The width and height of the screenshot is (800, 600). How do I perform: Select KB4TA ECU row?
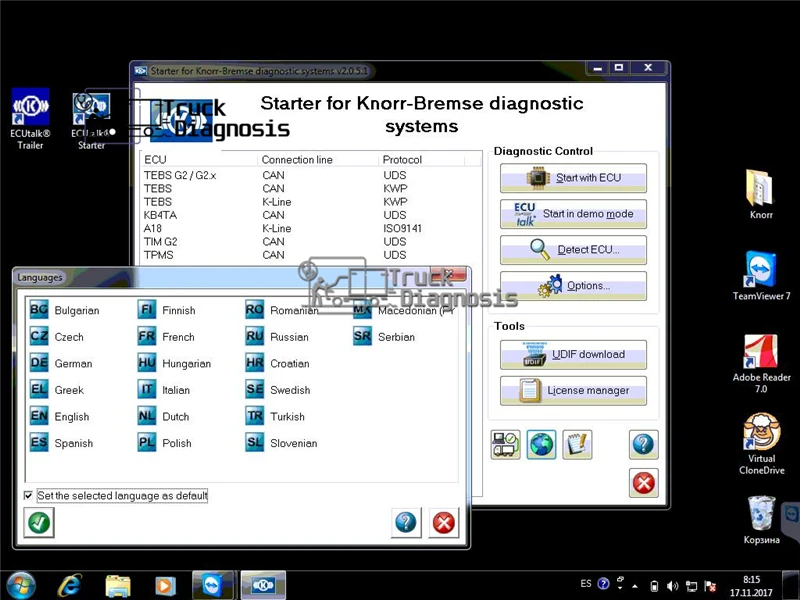click(x=310, y=215)
